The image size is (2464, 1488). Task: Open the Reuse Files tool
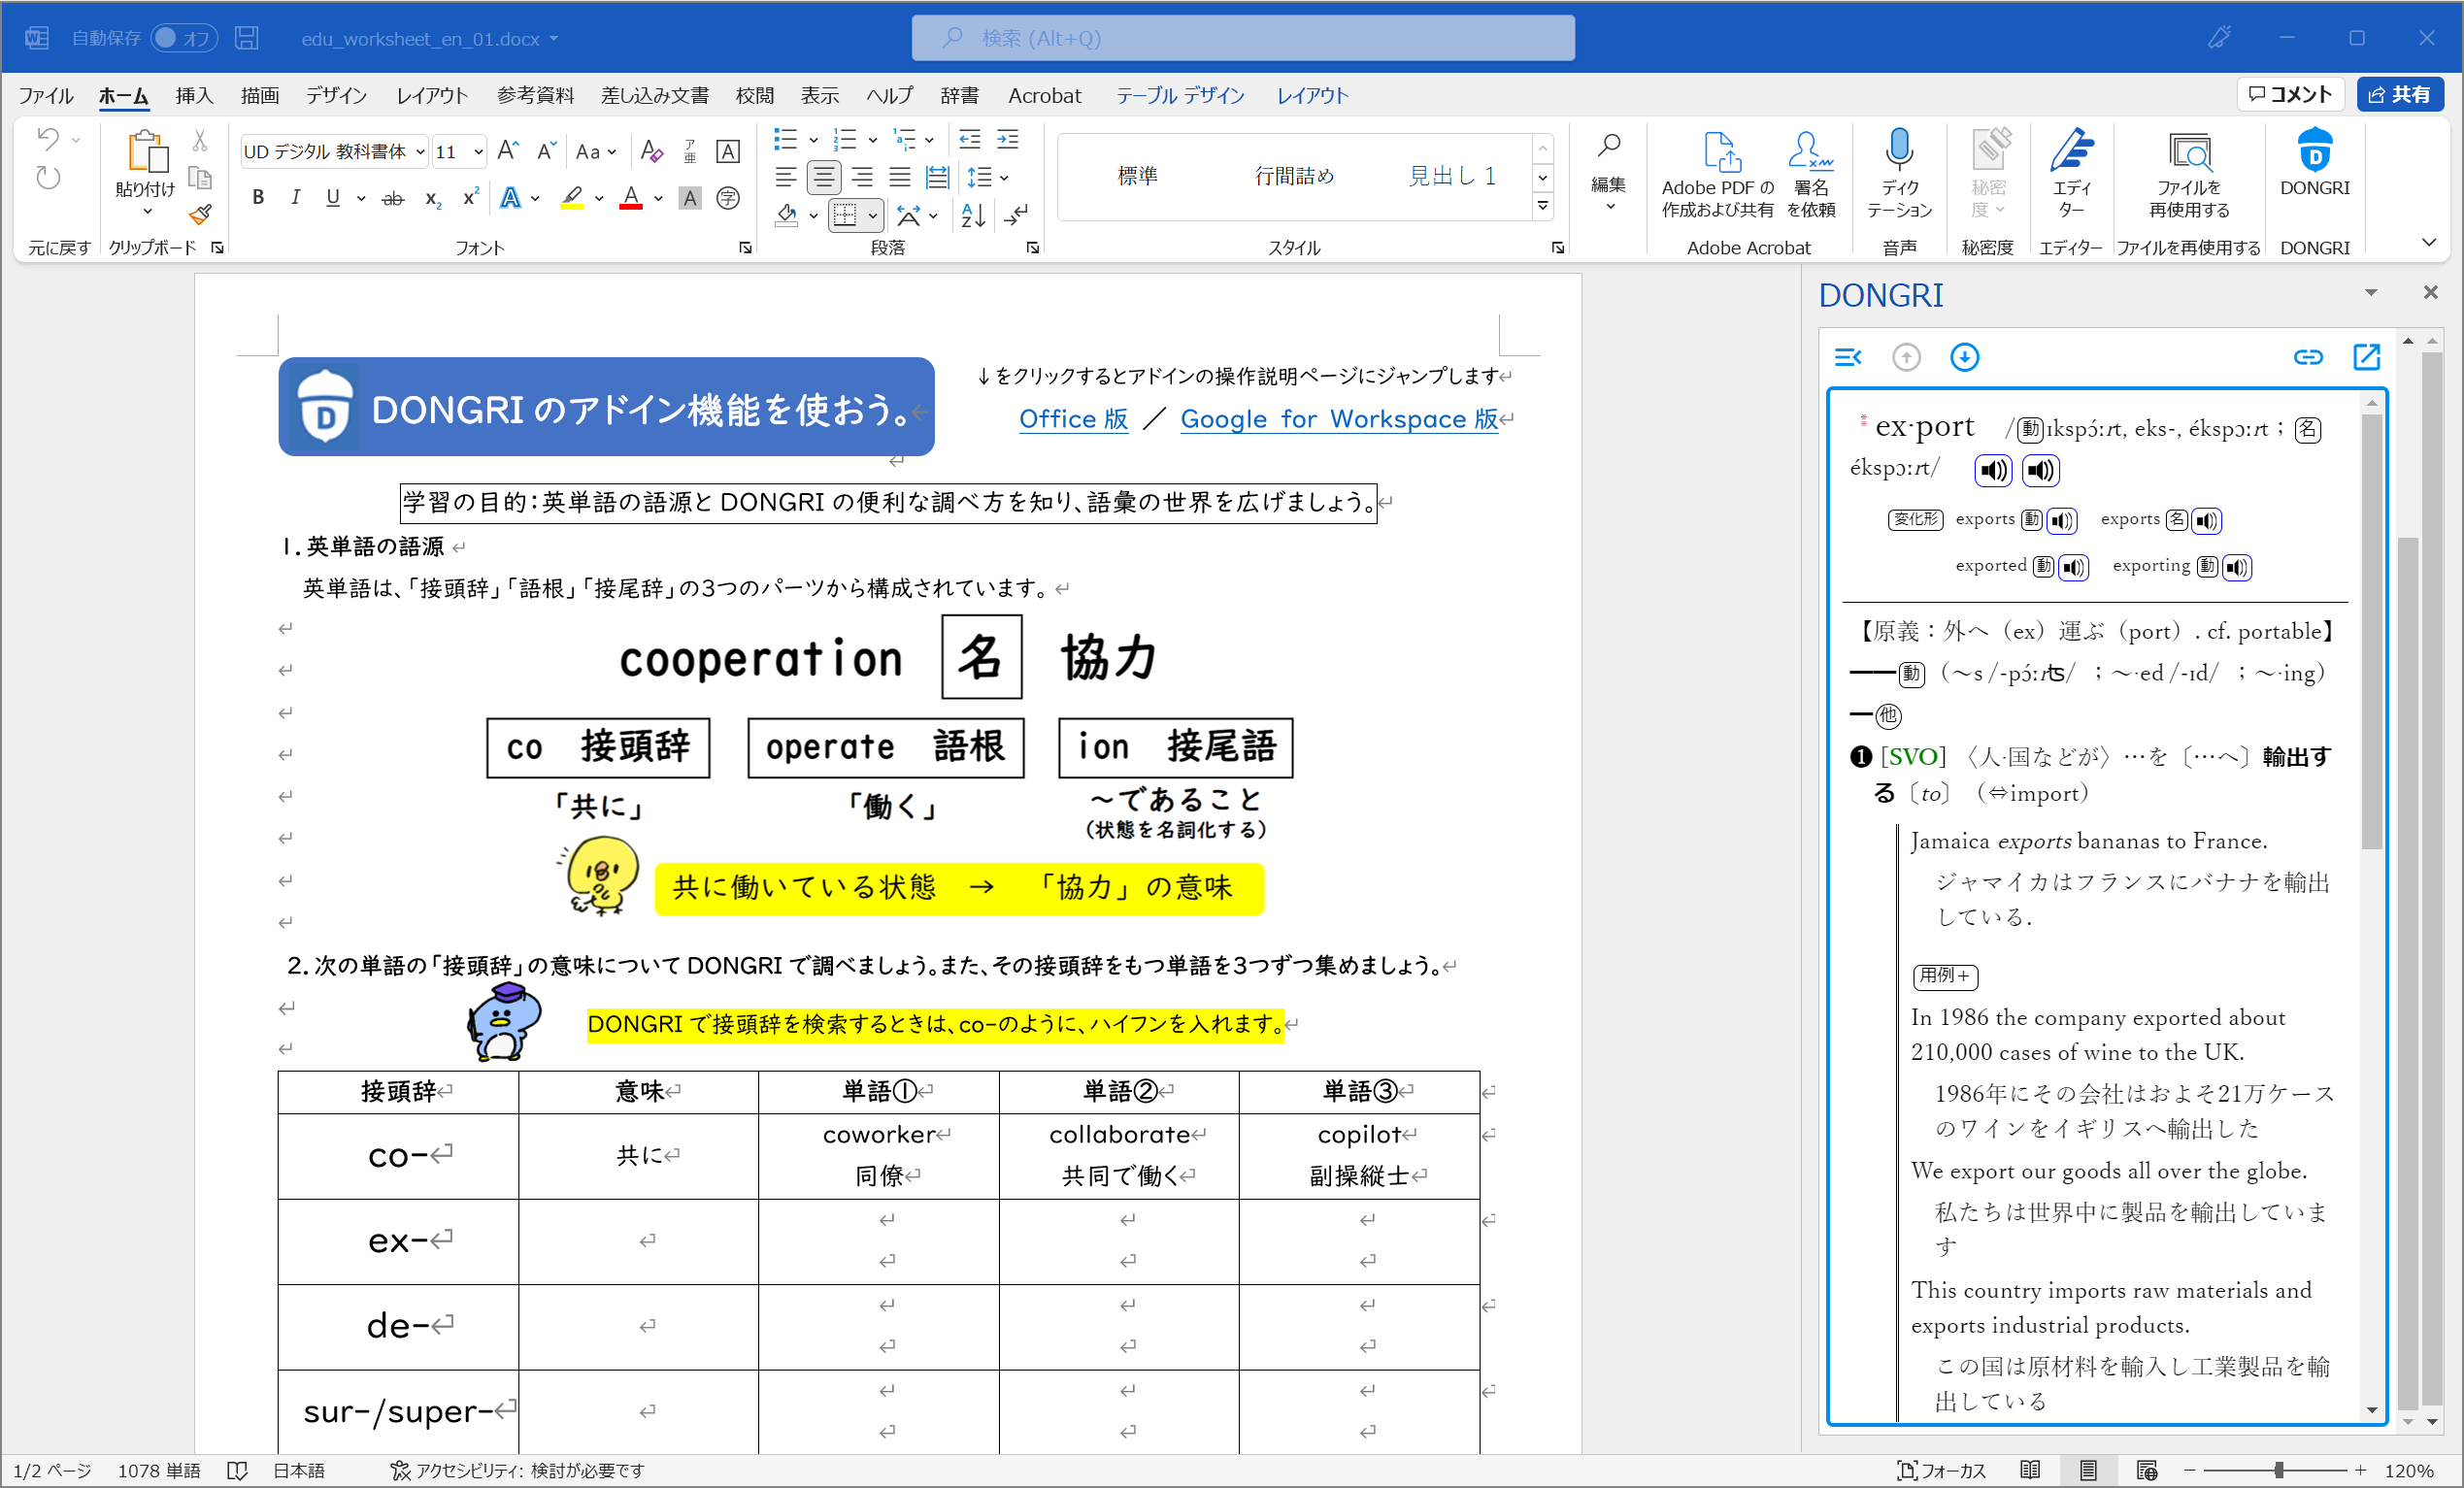point(2189,172)
